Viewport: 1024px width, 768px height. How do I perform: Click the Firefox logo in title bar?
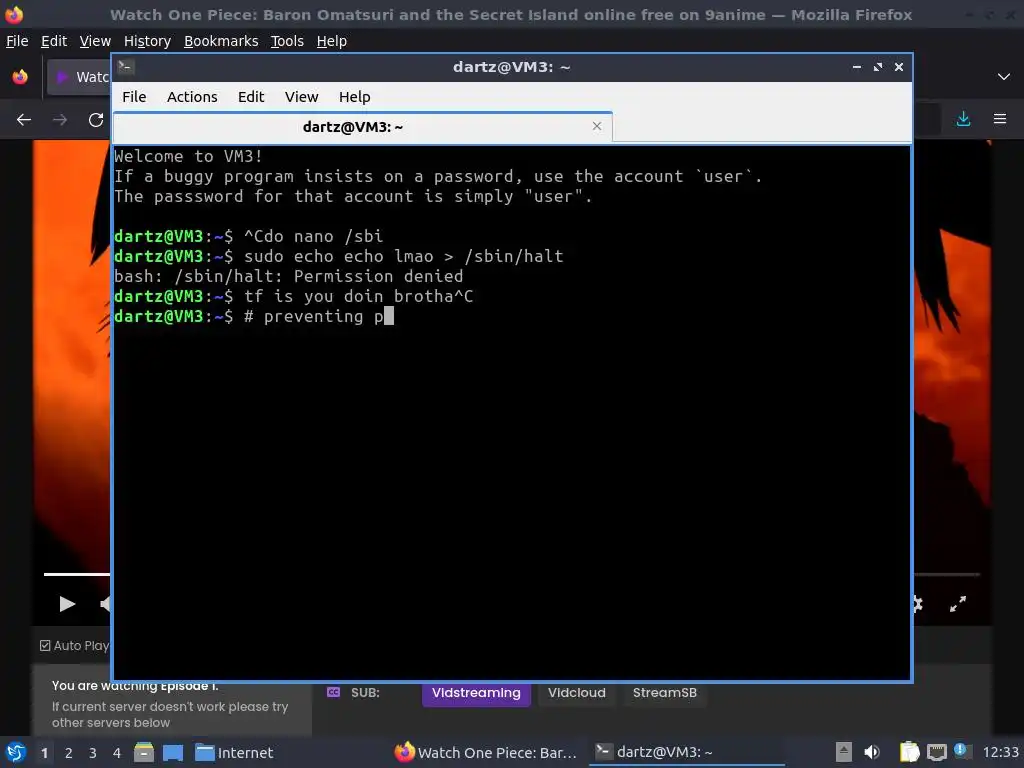14,14
